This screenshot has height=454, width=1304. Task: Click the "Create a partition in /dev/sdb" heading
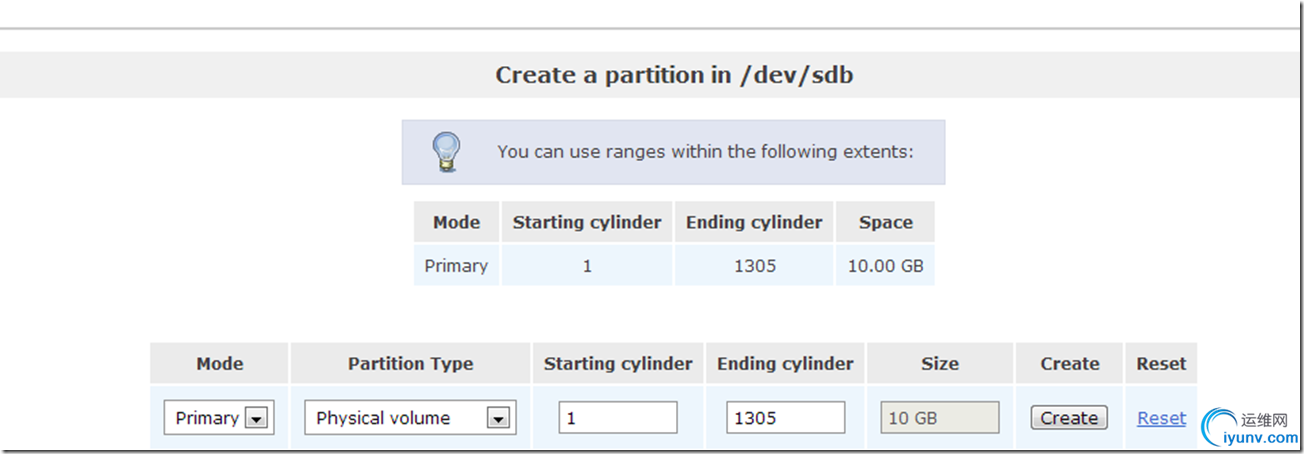pos(674,75)
